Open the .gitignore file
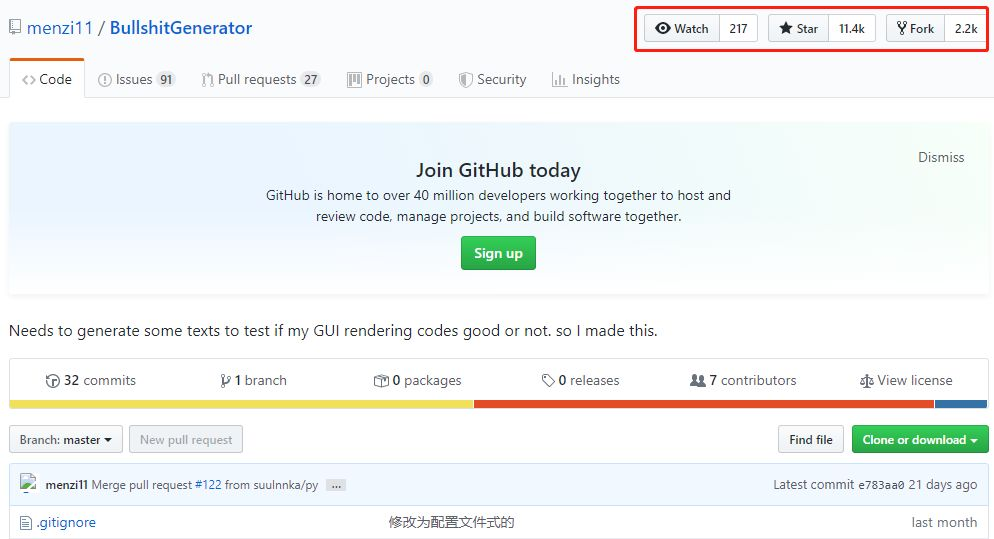 coord(66,523)
